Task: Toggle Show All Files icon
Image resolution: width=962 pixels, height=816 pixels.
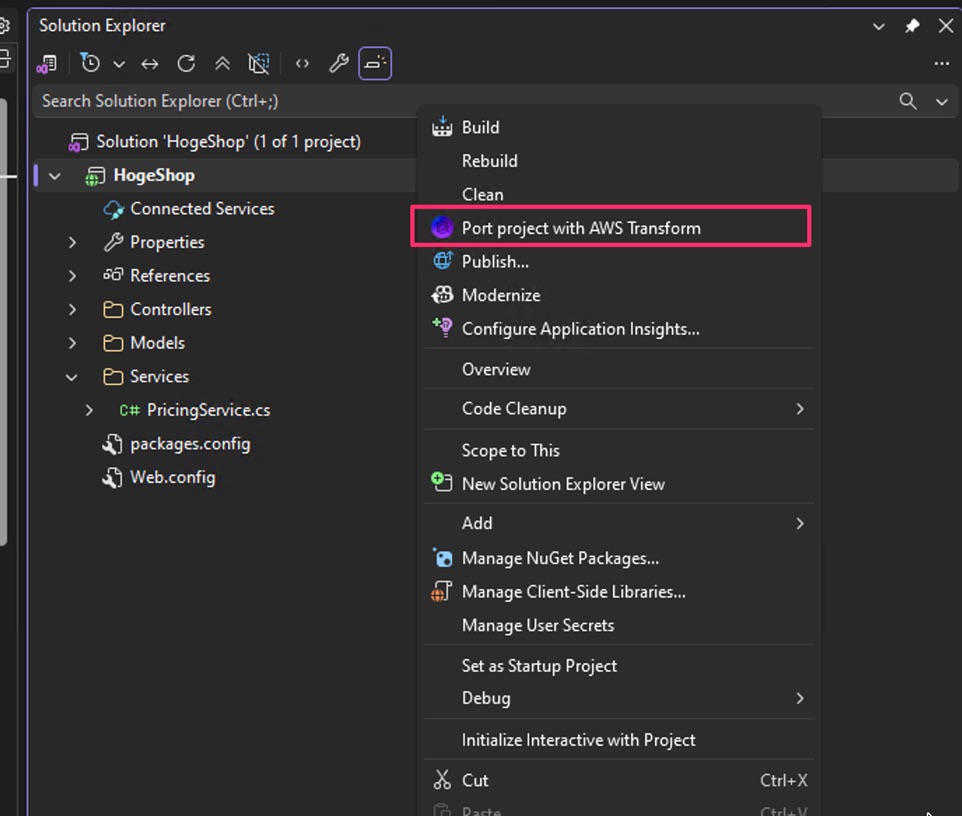Action: tap(258, 63)
